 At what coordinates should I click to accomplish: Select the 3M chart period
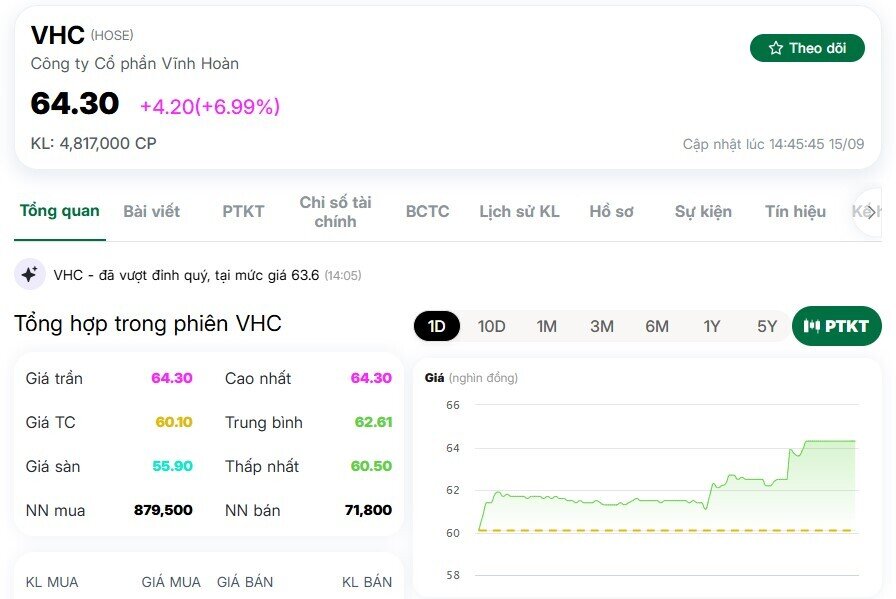point(601,326)
